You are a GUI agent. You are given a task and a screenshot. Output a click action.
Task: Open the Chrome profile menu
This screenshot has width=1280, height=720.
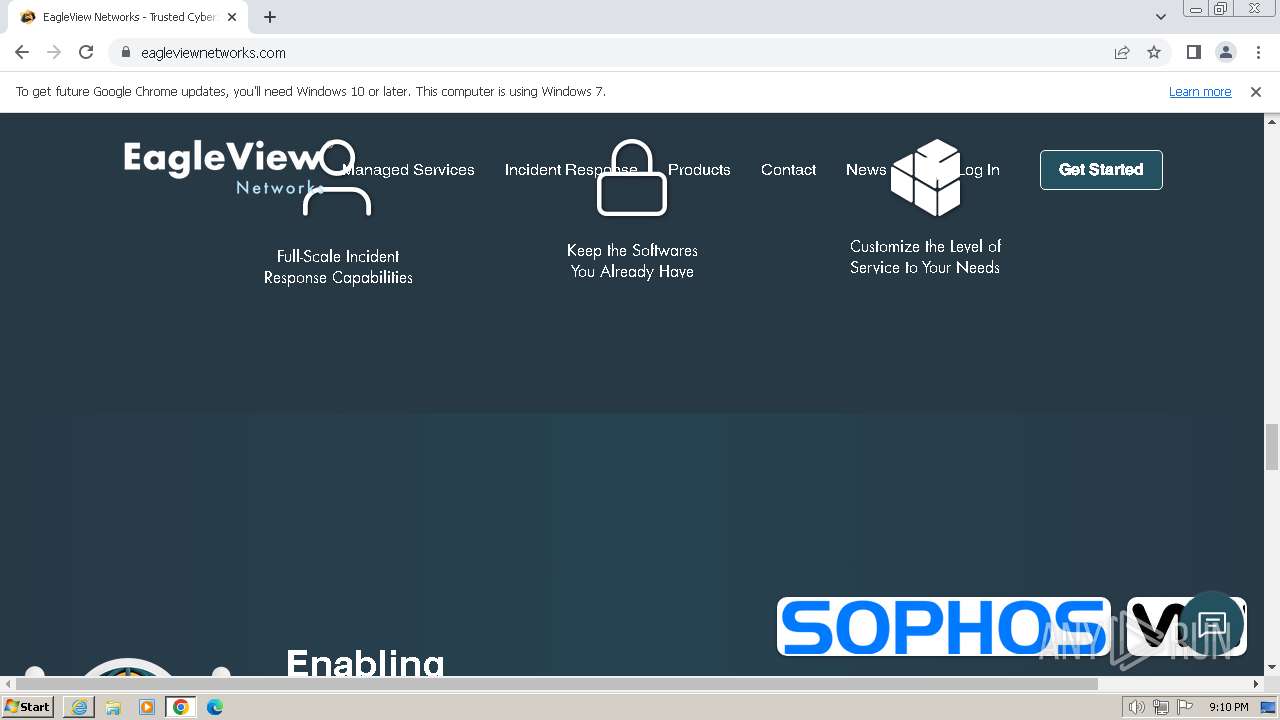(1226, 53)
